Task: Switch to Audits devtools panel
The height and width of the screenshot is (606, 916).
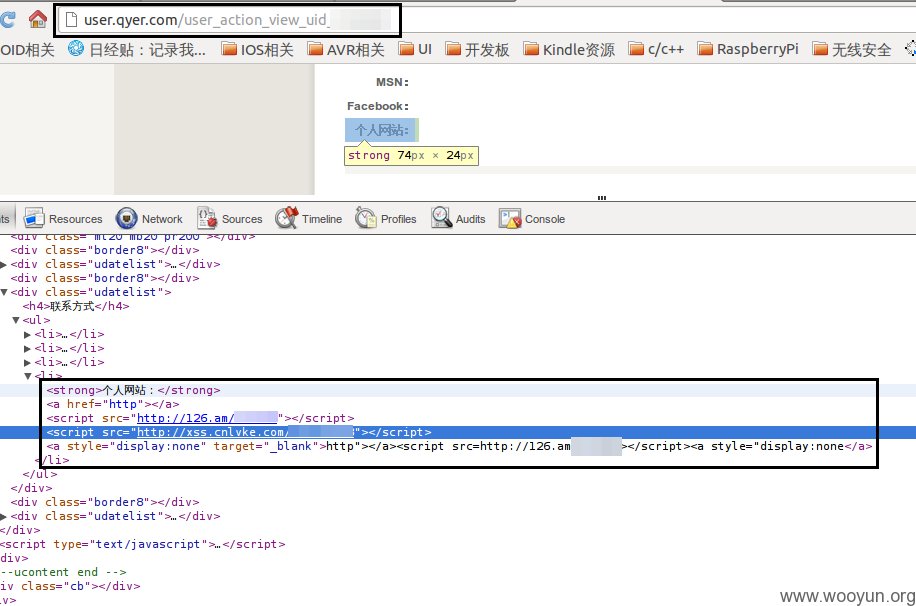Action: tap(459, 219)
